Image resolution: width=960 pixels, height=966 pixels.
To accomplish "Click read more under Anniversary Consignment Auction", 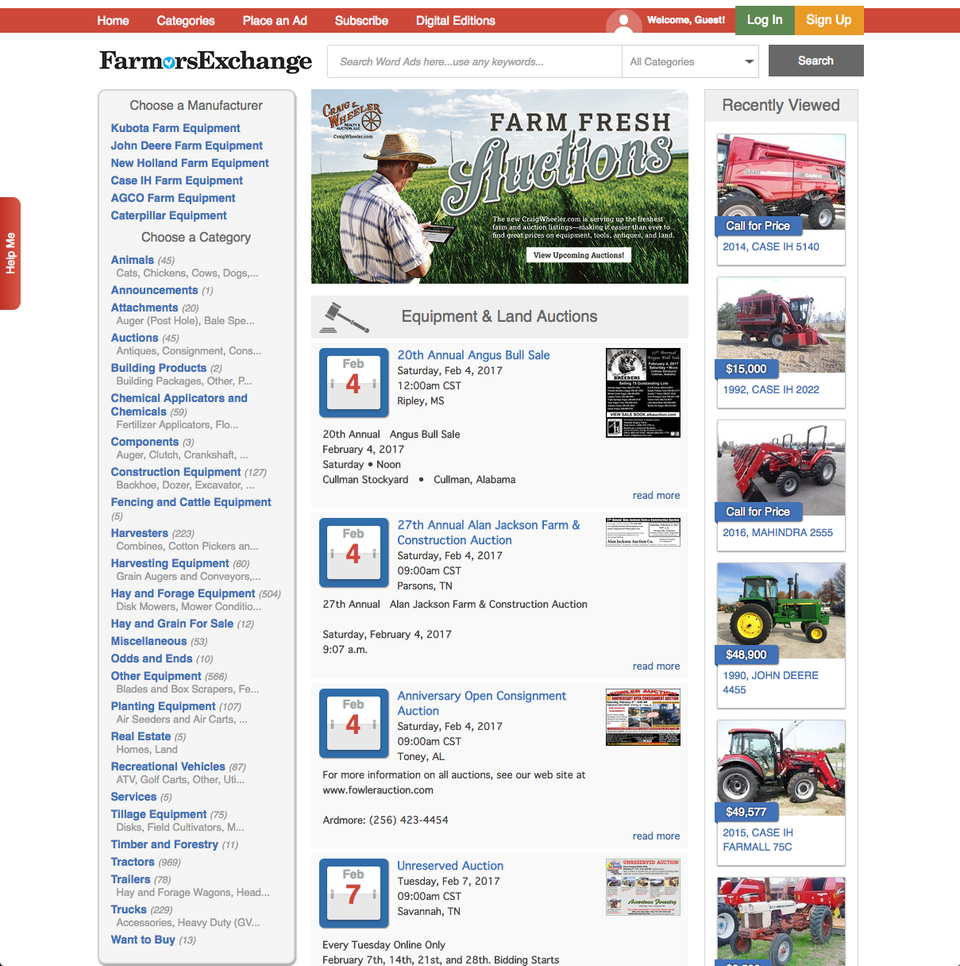I will tap(656, 836).
